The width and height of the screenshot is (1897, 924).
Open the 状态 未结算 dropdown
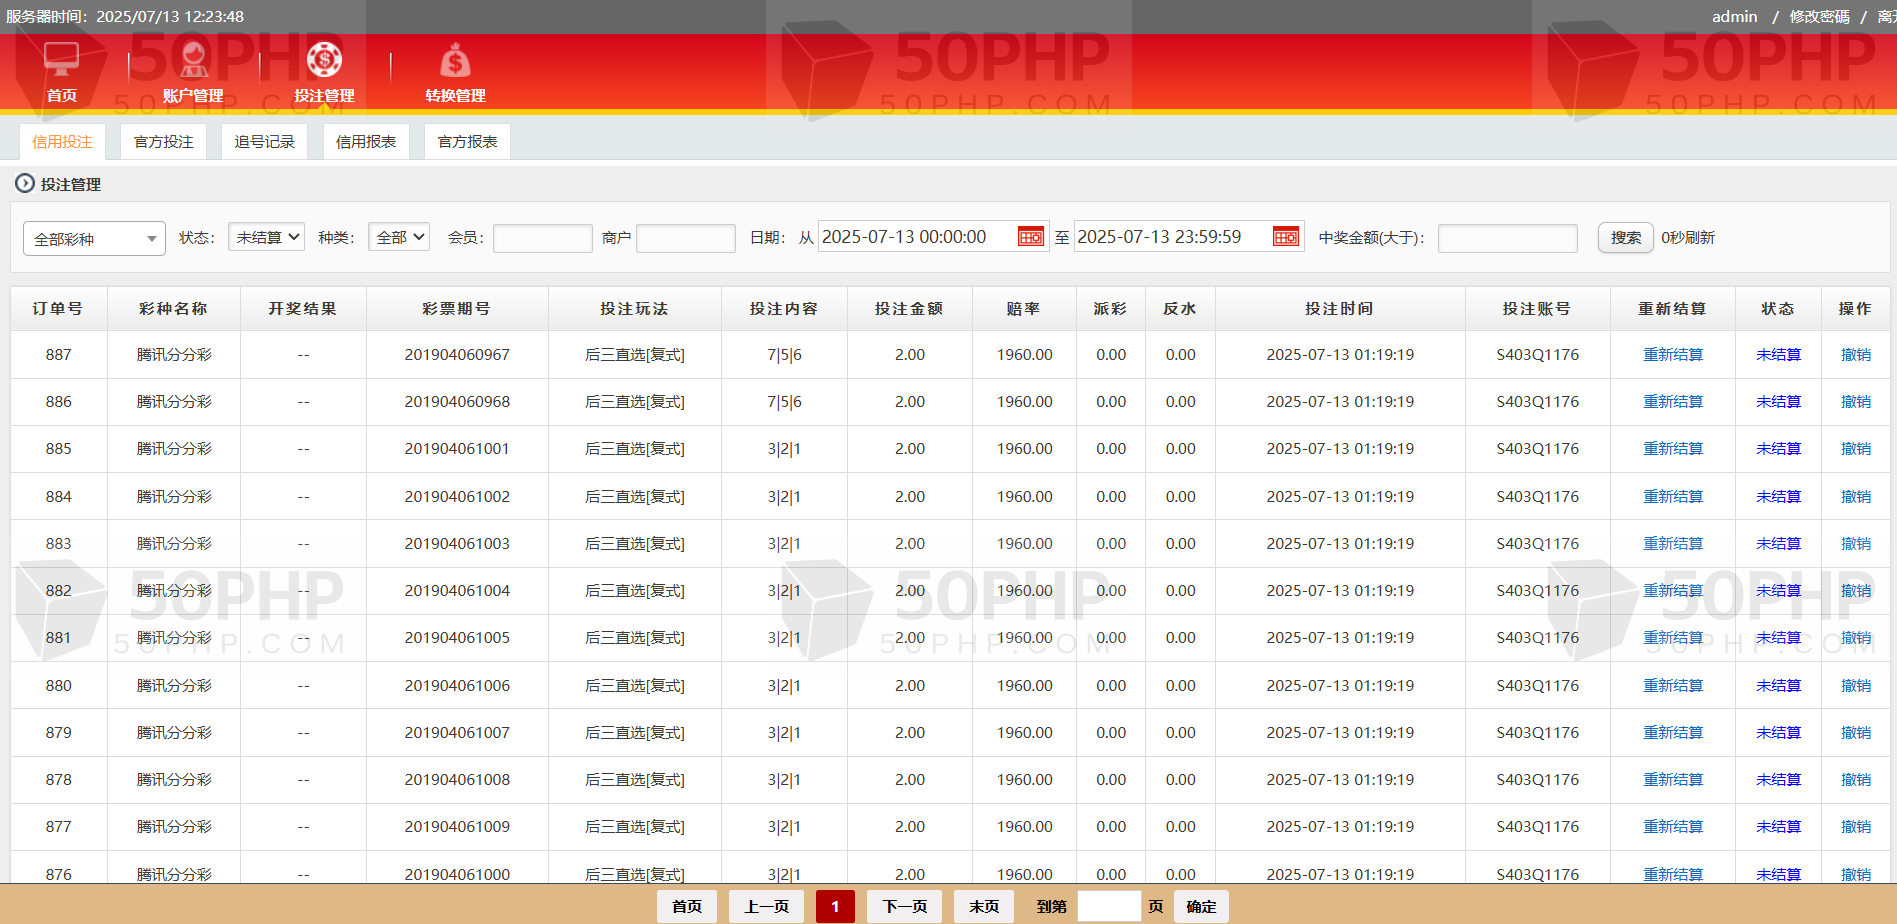(x=266, y=237)
